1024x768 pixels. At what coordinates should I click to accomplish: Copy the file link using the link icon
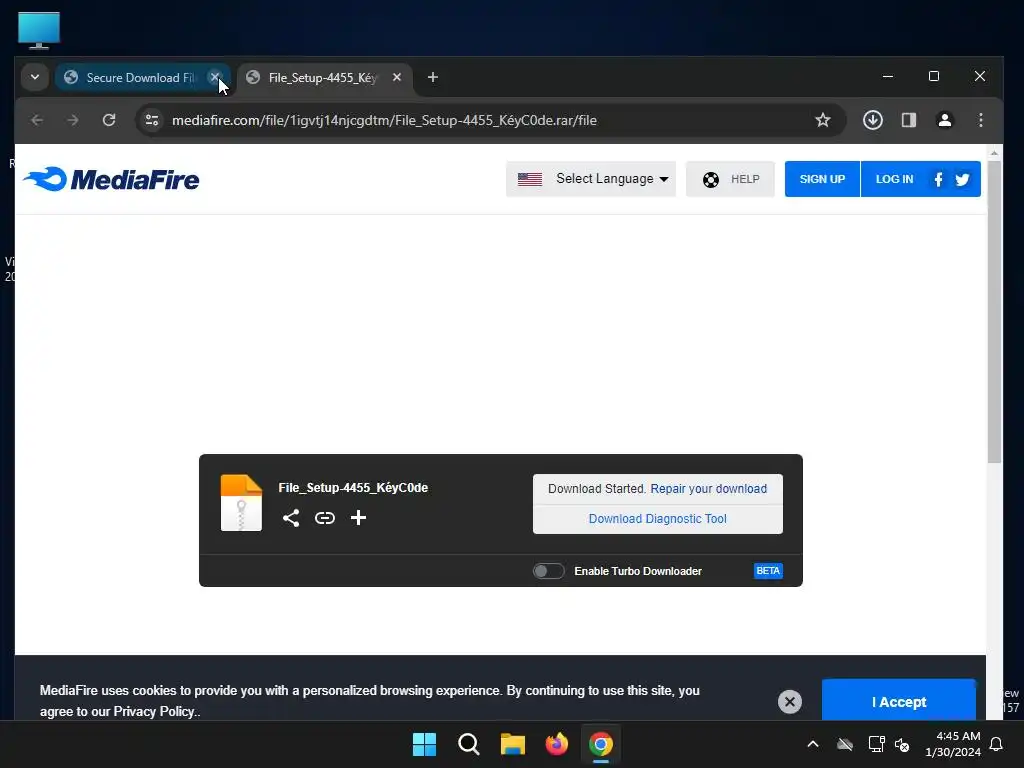(325, 518)
